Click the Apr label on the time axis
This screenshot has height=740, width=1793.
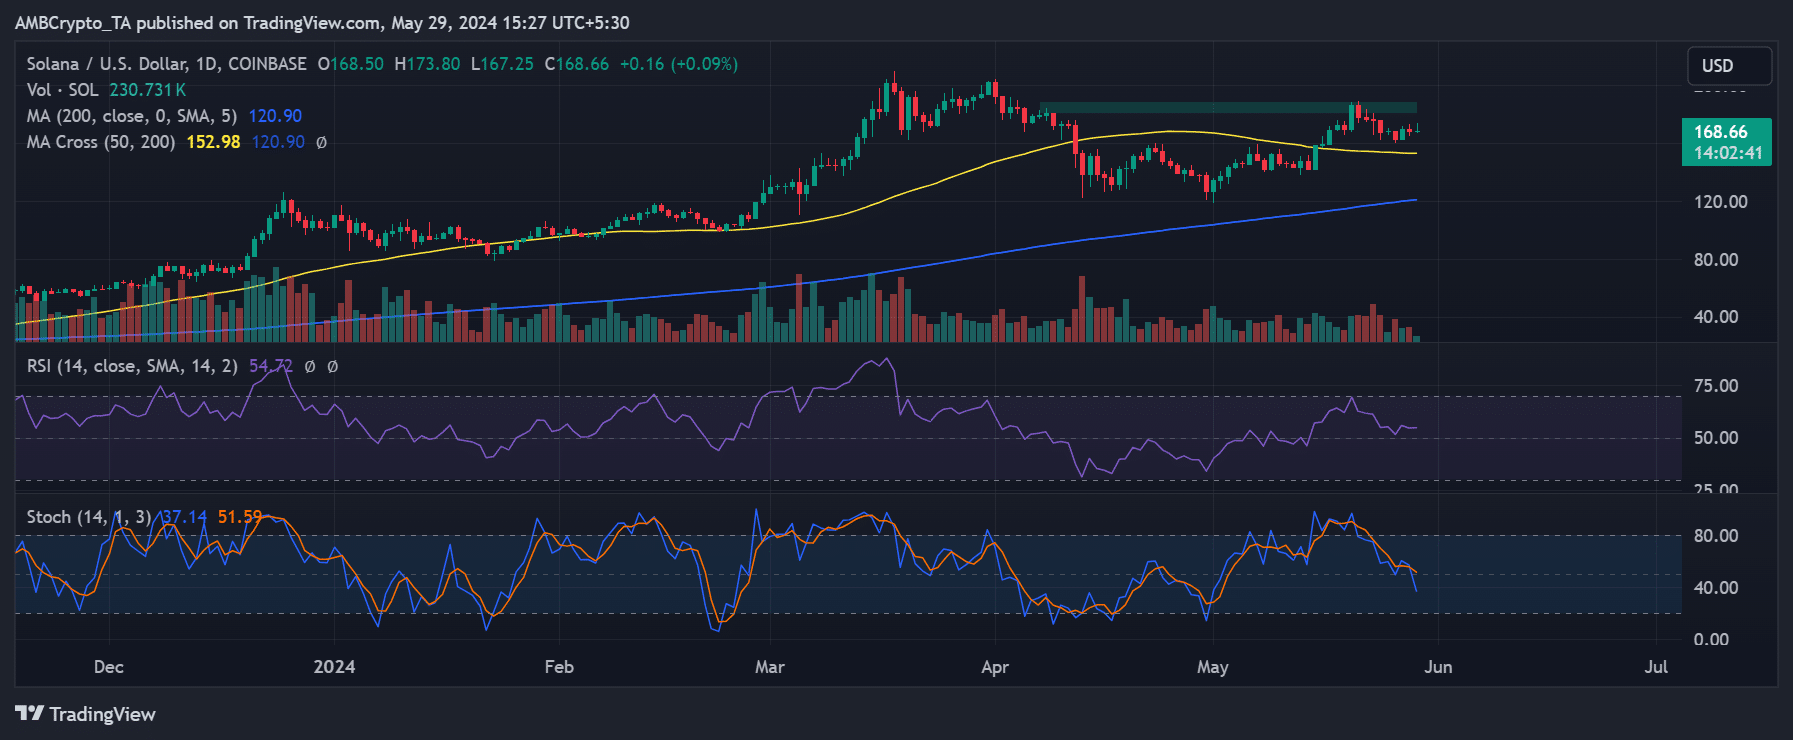[995, 667]
